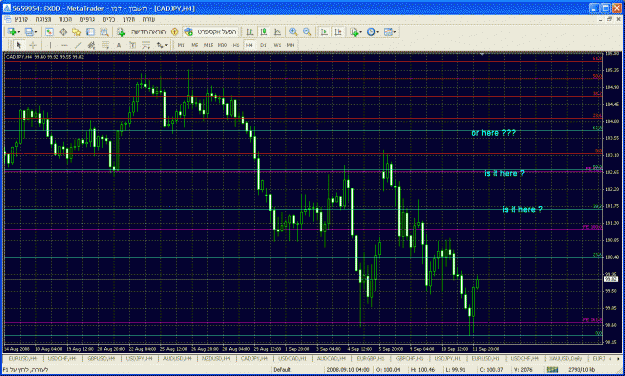Toggle the H4 timeframe button
Viewport: 625px width, 376px height.
click(249, 45)
